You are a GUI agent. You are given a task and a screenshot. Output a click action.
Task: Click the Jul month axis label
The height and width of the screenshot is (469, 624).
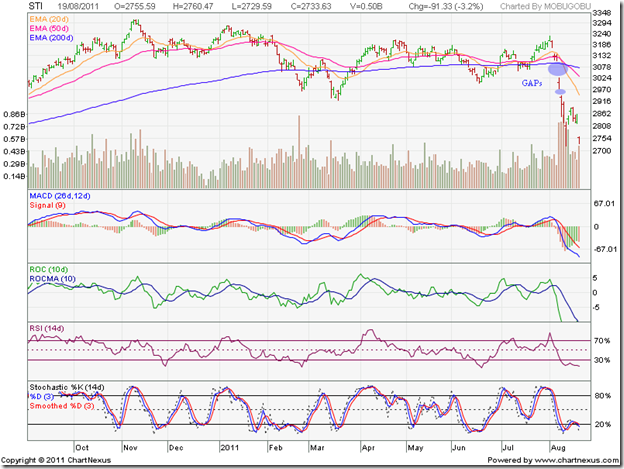pos(508,448)
